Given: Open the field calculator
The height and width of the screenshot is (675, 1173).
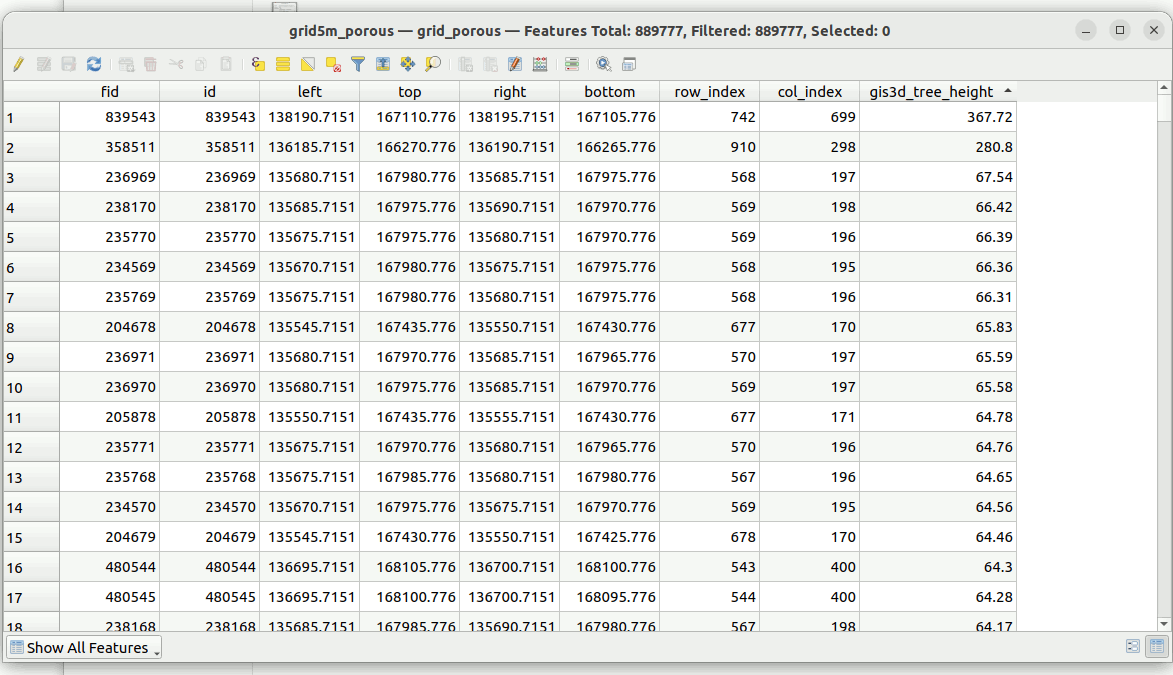Looking at the screenshot, I should 540,64.
